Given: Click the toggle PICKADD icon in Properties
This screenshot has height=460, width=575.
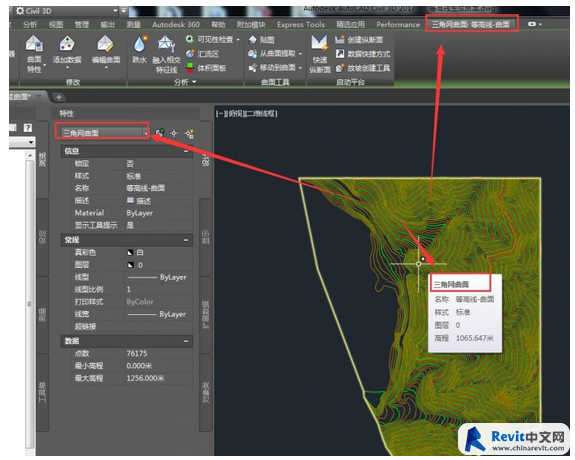Looking at the screenshot, I should point(160,133).
